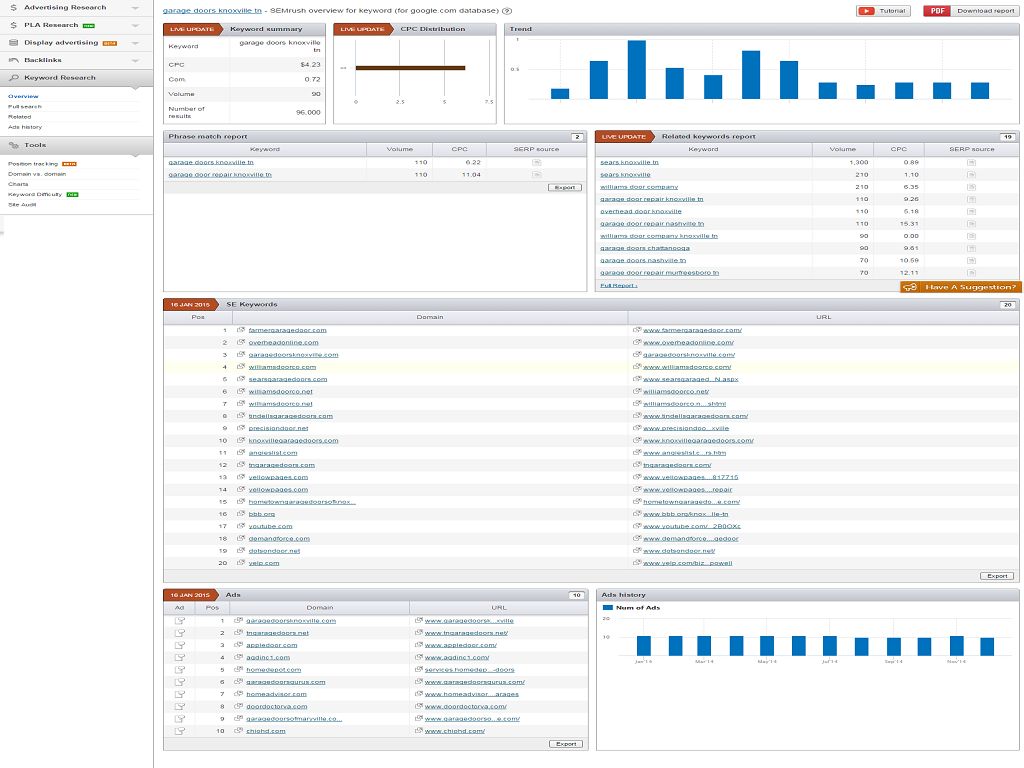This screenshot has width=1024, height=768.
Task: Open Full Report link under Related keywords
Action: [x=618, y=285]
